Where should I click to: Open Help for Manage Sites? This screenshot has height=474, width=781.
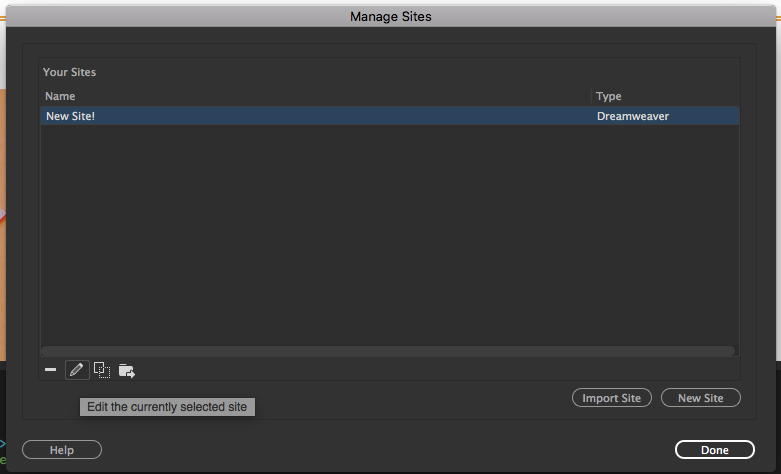[x=62, y=450]
